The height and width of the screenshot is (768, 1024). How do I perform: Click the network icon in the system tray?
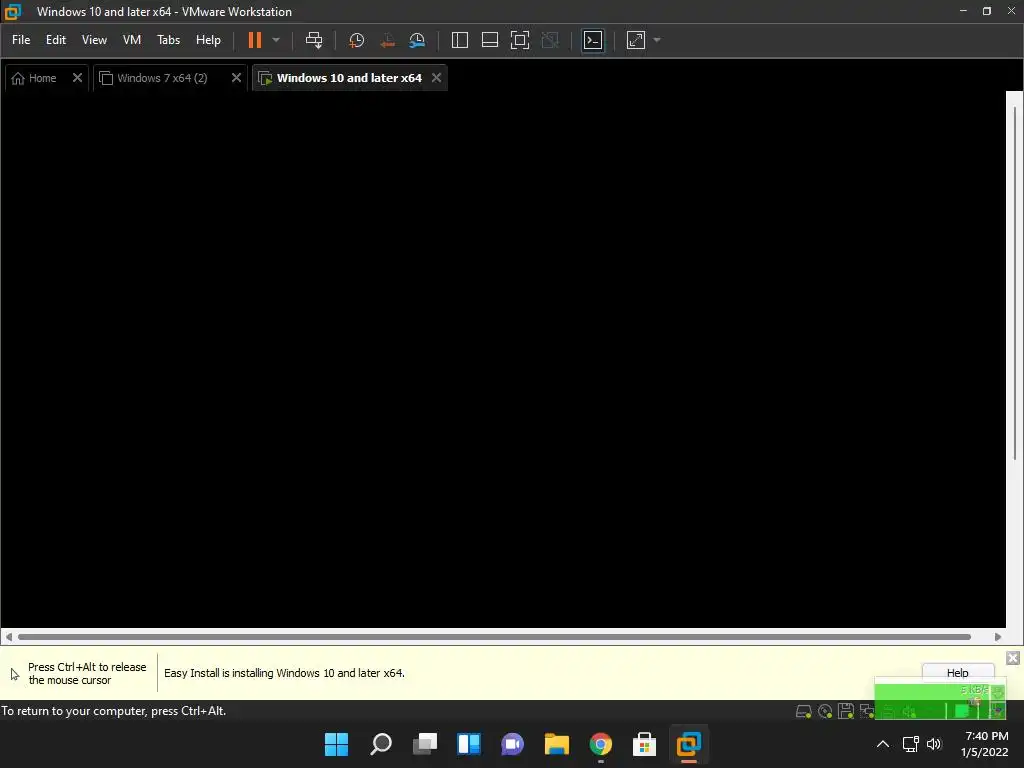(x=910, y=744)
